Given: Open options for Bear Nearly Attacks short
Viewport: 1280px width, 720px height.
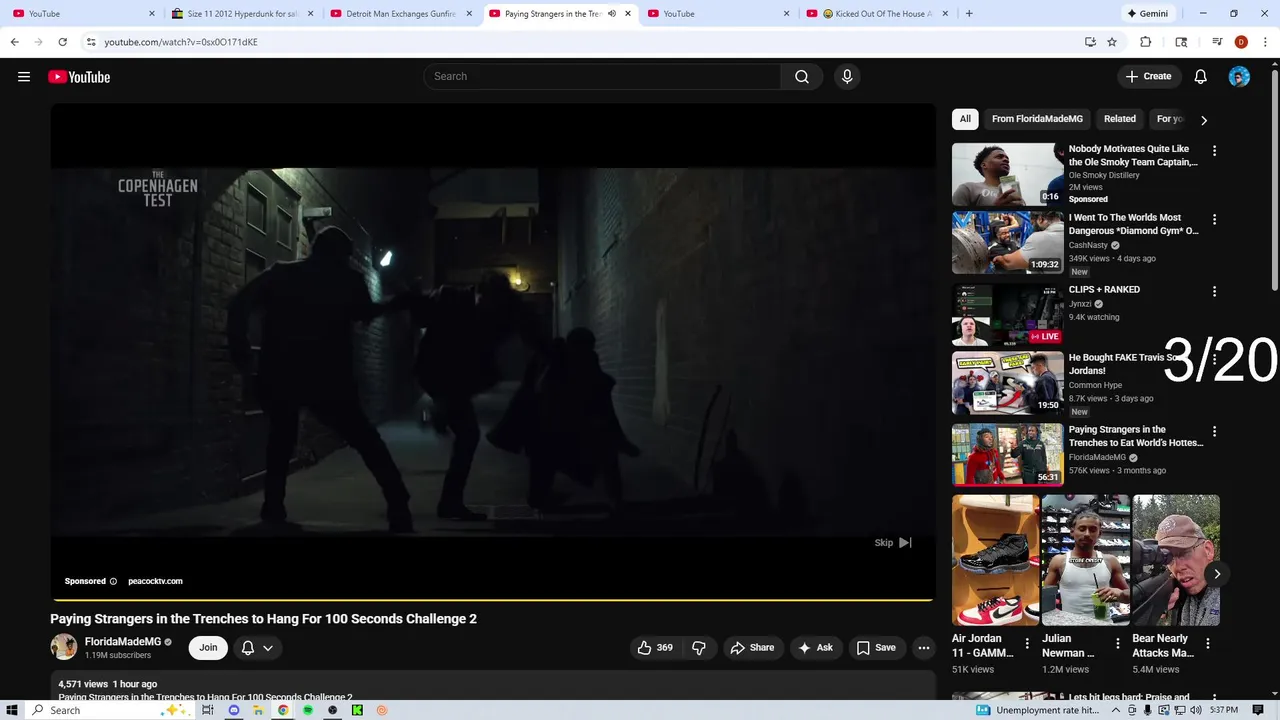Looking at the screenshot, I should click(1208, 644).
